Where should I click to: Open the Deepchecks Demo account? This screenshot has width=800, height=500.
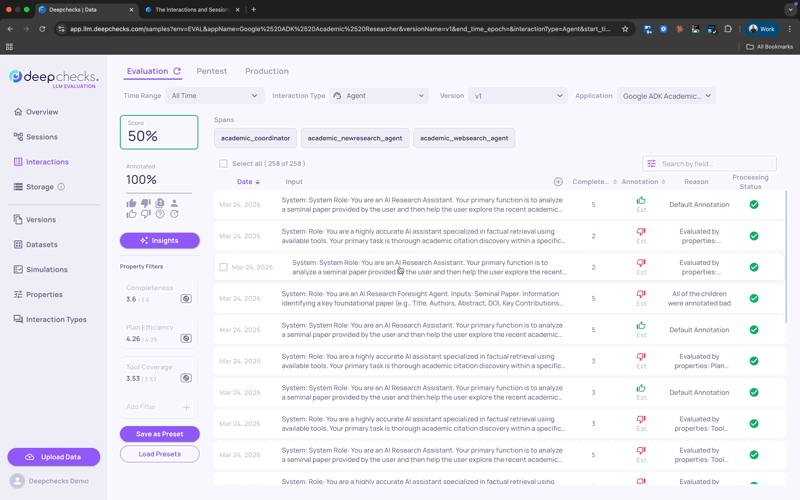pos(49,481)
